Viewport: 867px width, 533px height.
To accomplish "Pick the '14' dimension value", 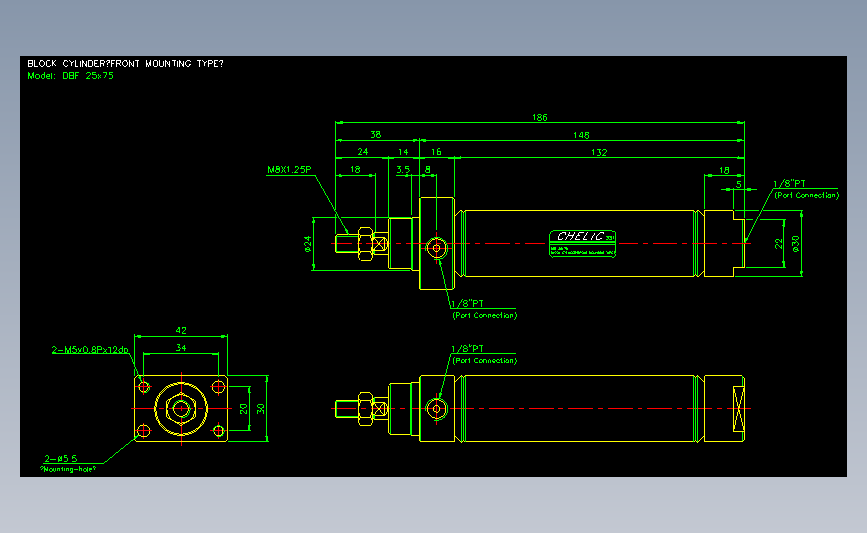I will click(x=403, y=151).
